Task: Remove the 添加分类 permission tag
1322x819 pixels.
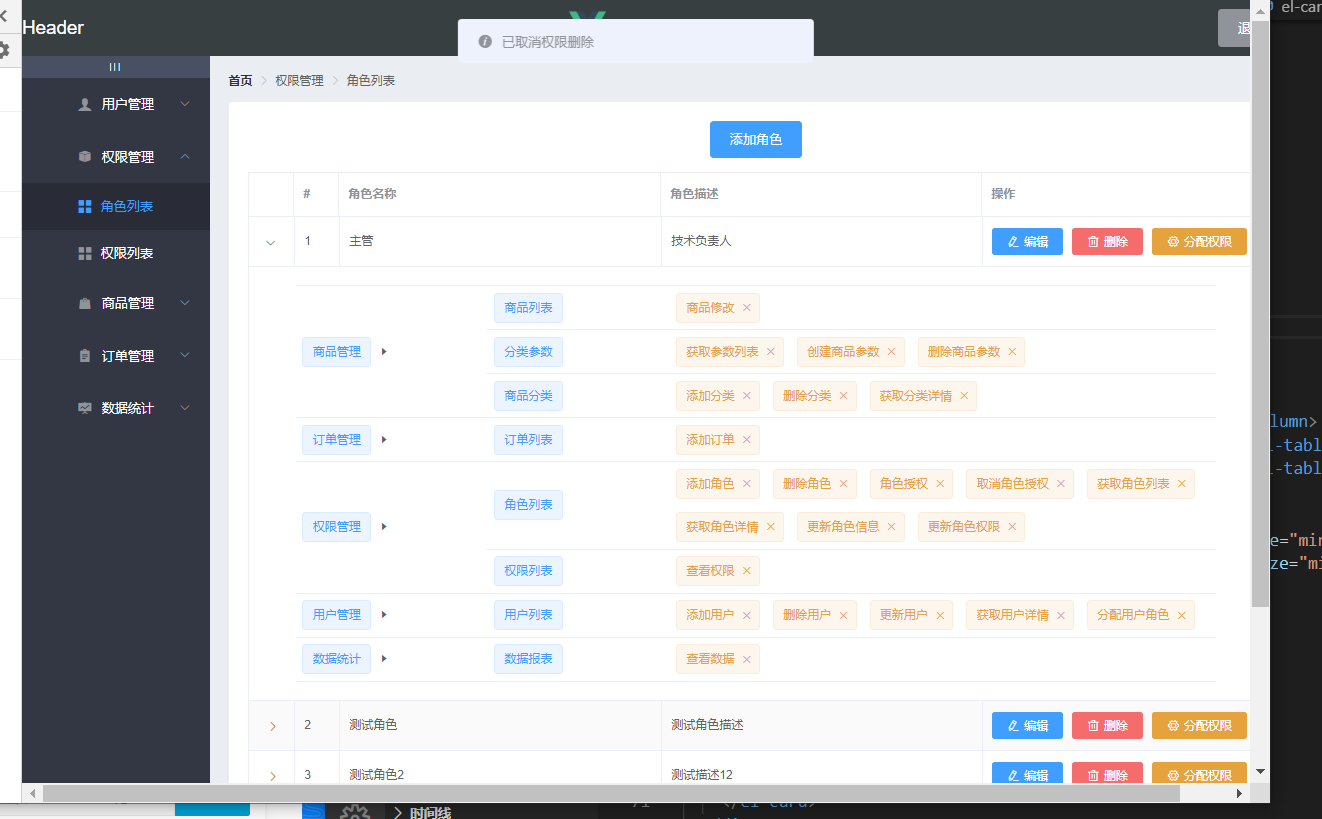Action: pyautogui.click(x=746, y=396)
